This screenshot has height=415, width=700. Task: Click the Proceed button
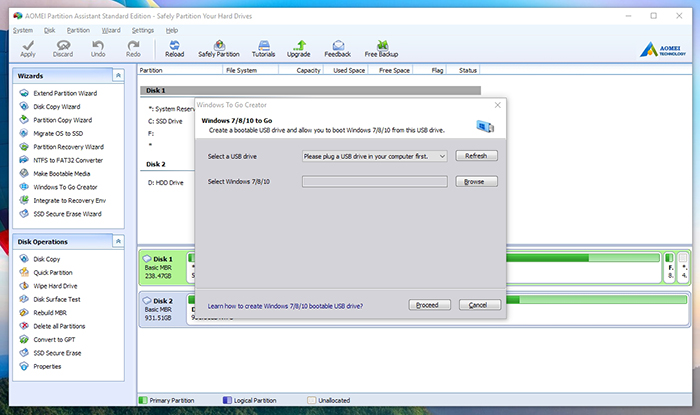click(x=429, y=305)
